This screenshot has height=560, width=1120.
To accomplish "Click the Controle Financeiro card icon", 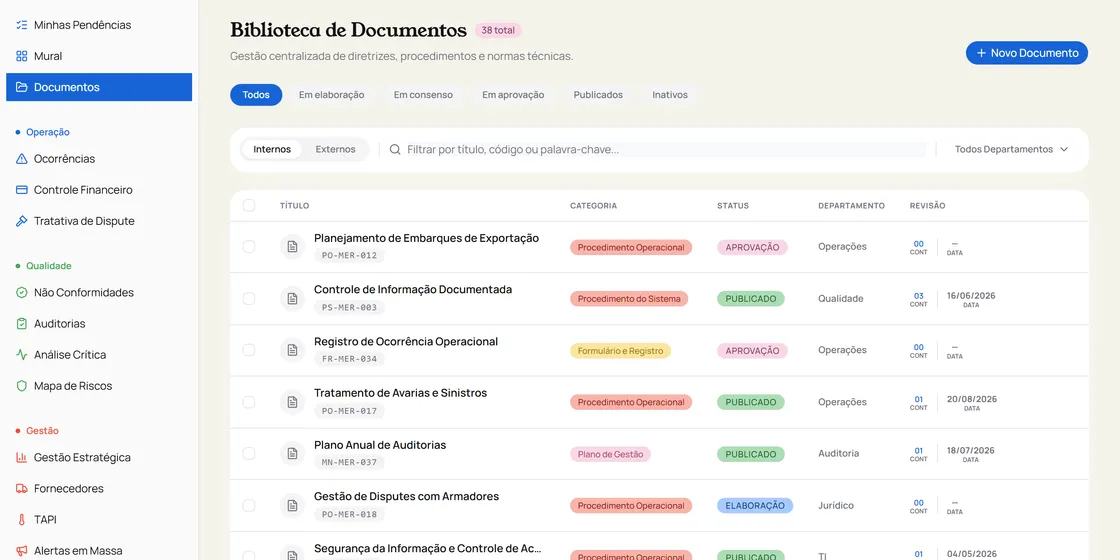I will [x=21, y=190].
